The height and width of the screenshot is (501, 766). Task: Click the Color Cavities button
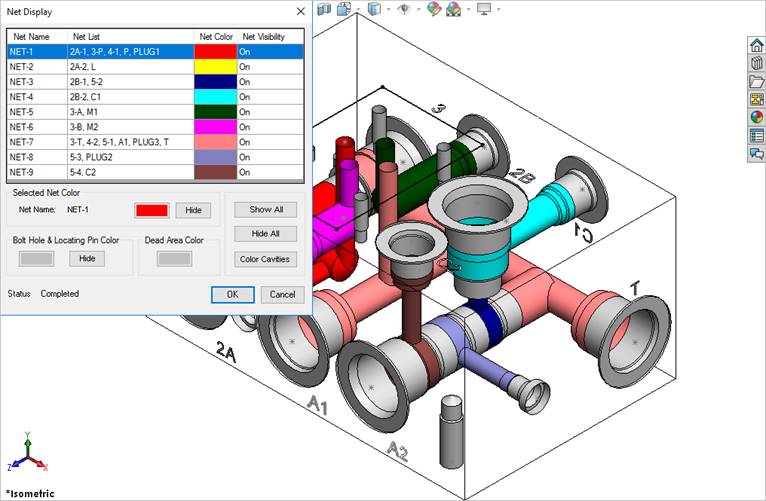click(x=265, y=259)
